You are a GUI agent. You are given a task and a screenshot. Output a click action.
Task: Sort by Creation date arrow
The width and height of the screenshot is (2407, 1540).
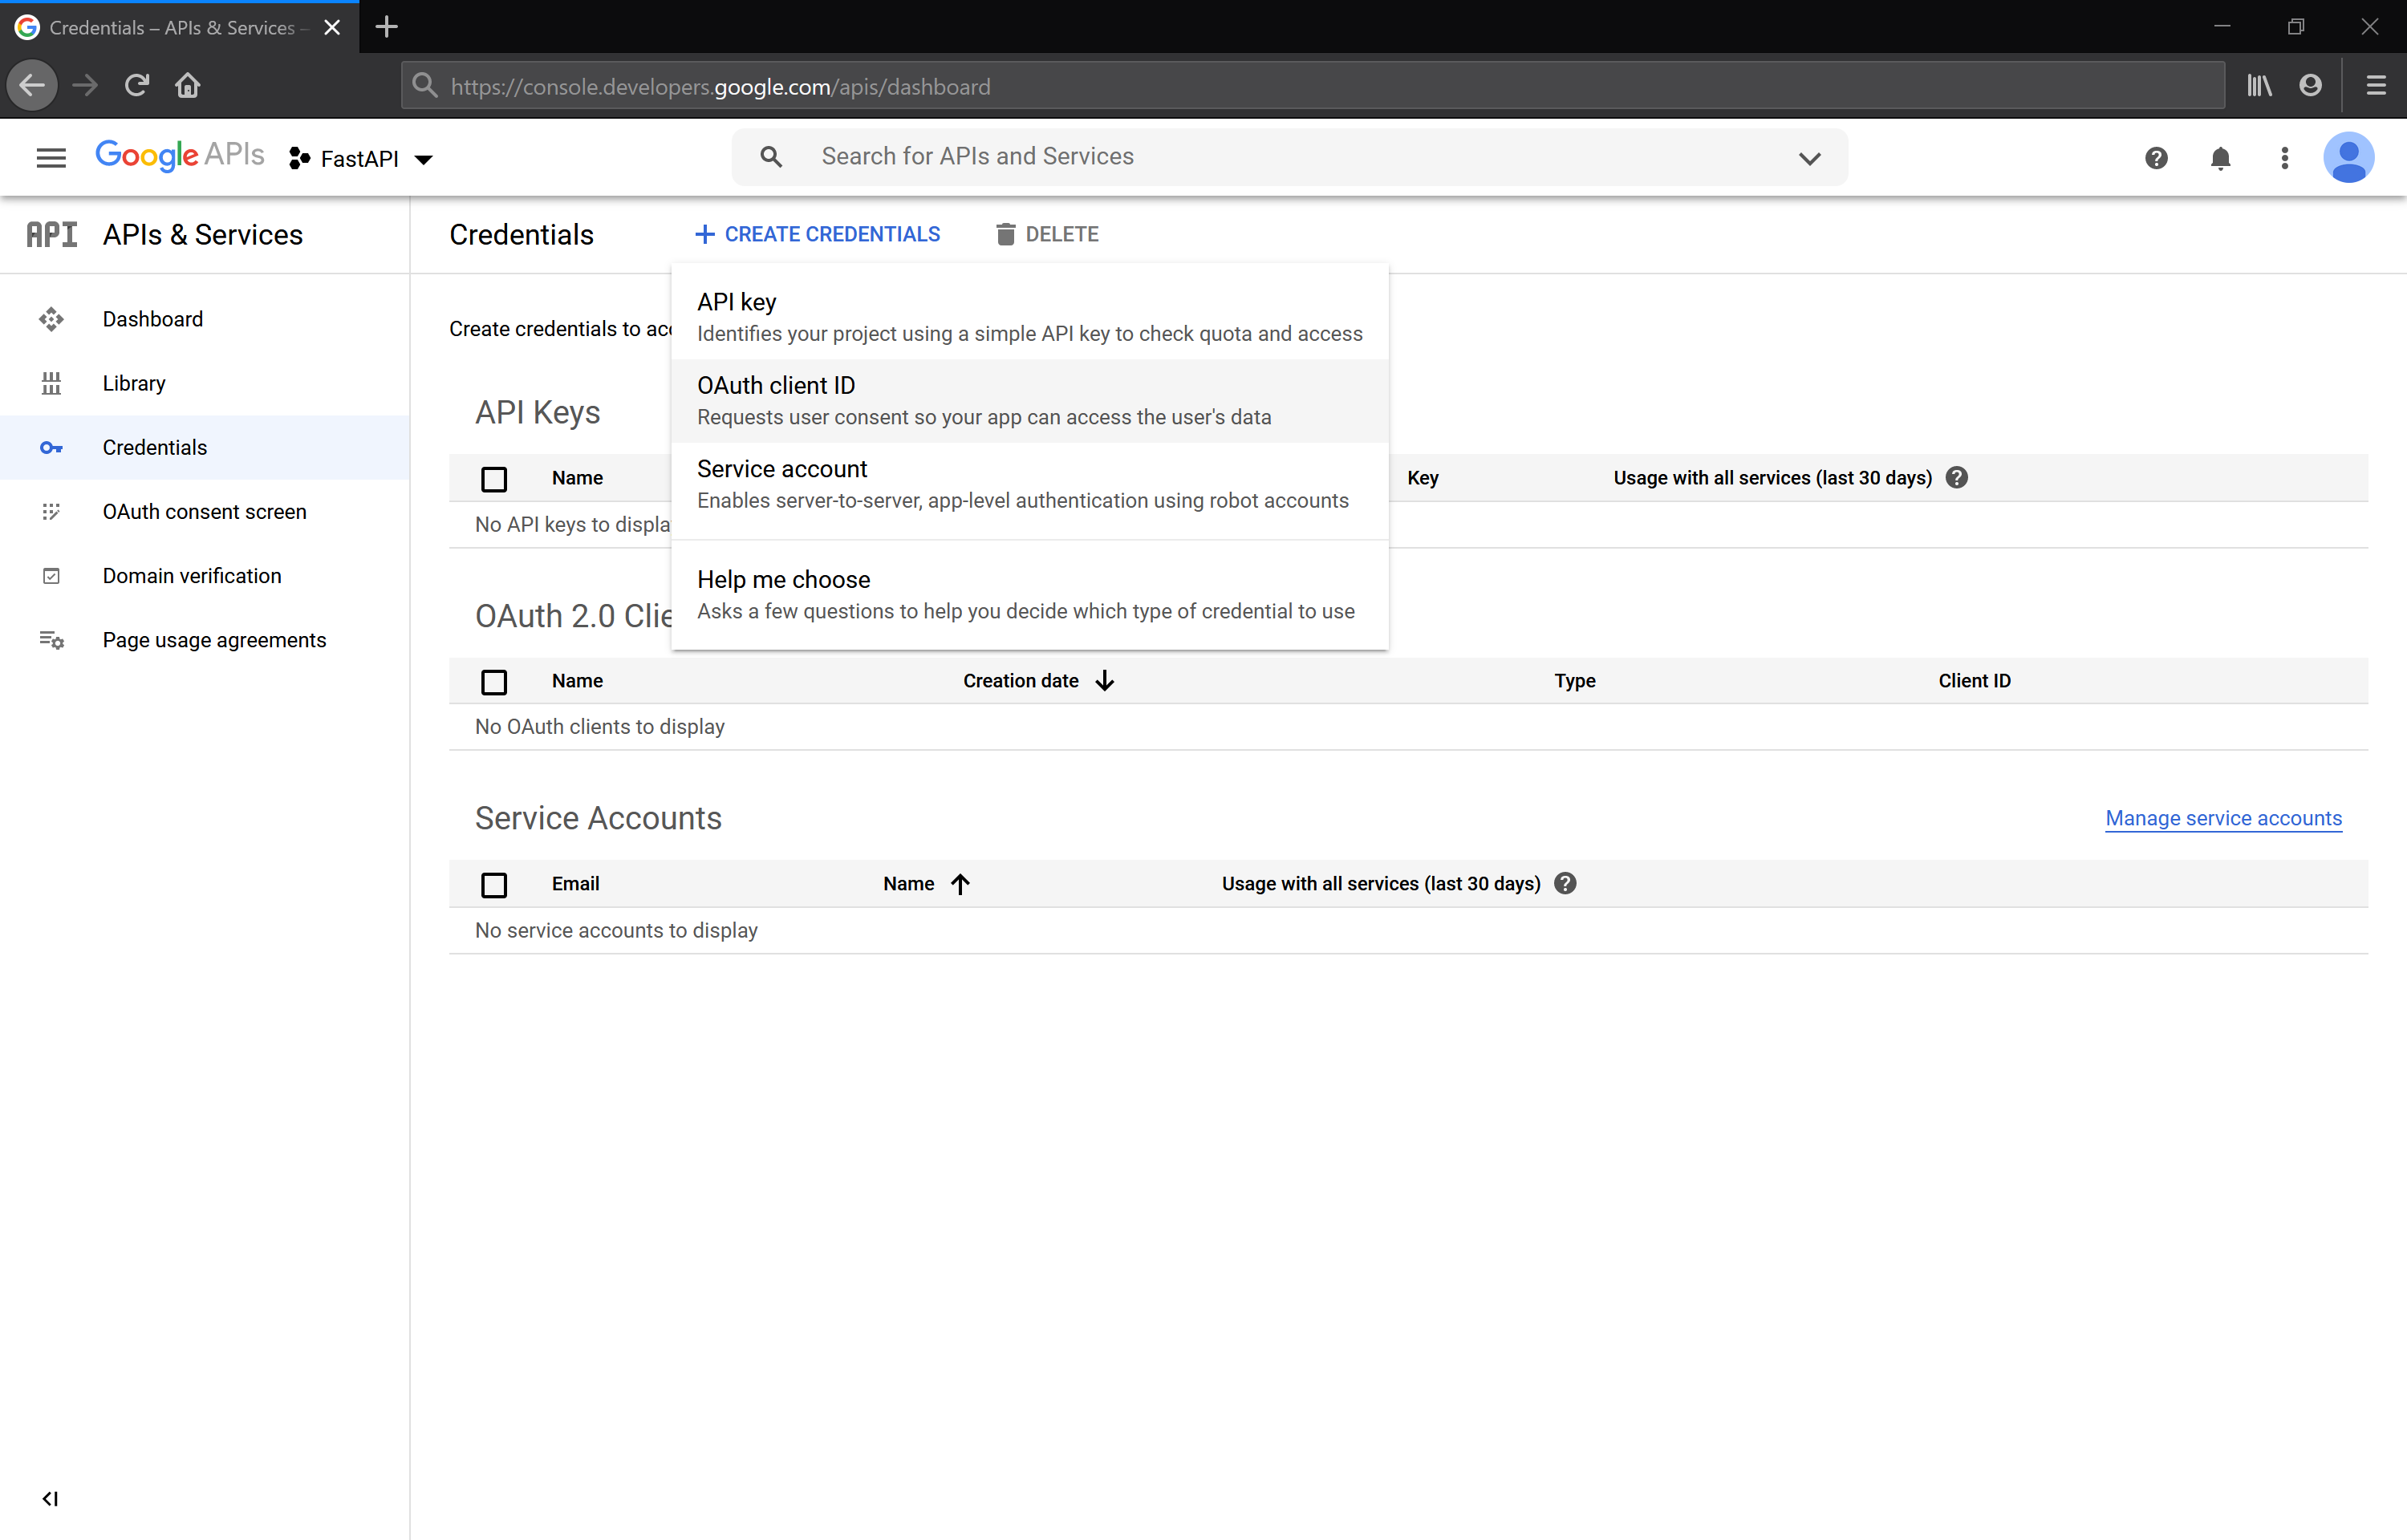click(1104, 681)
